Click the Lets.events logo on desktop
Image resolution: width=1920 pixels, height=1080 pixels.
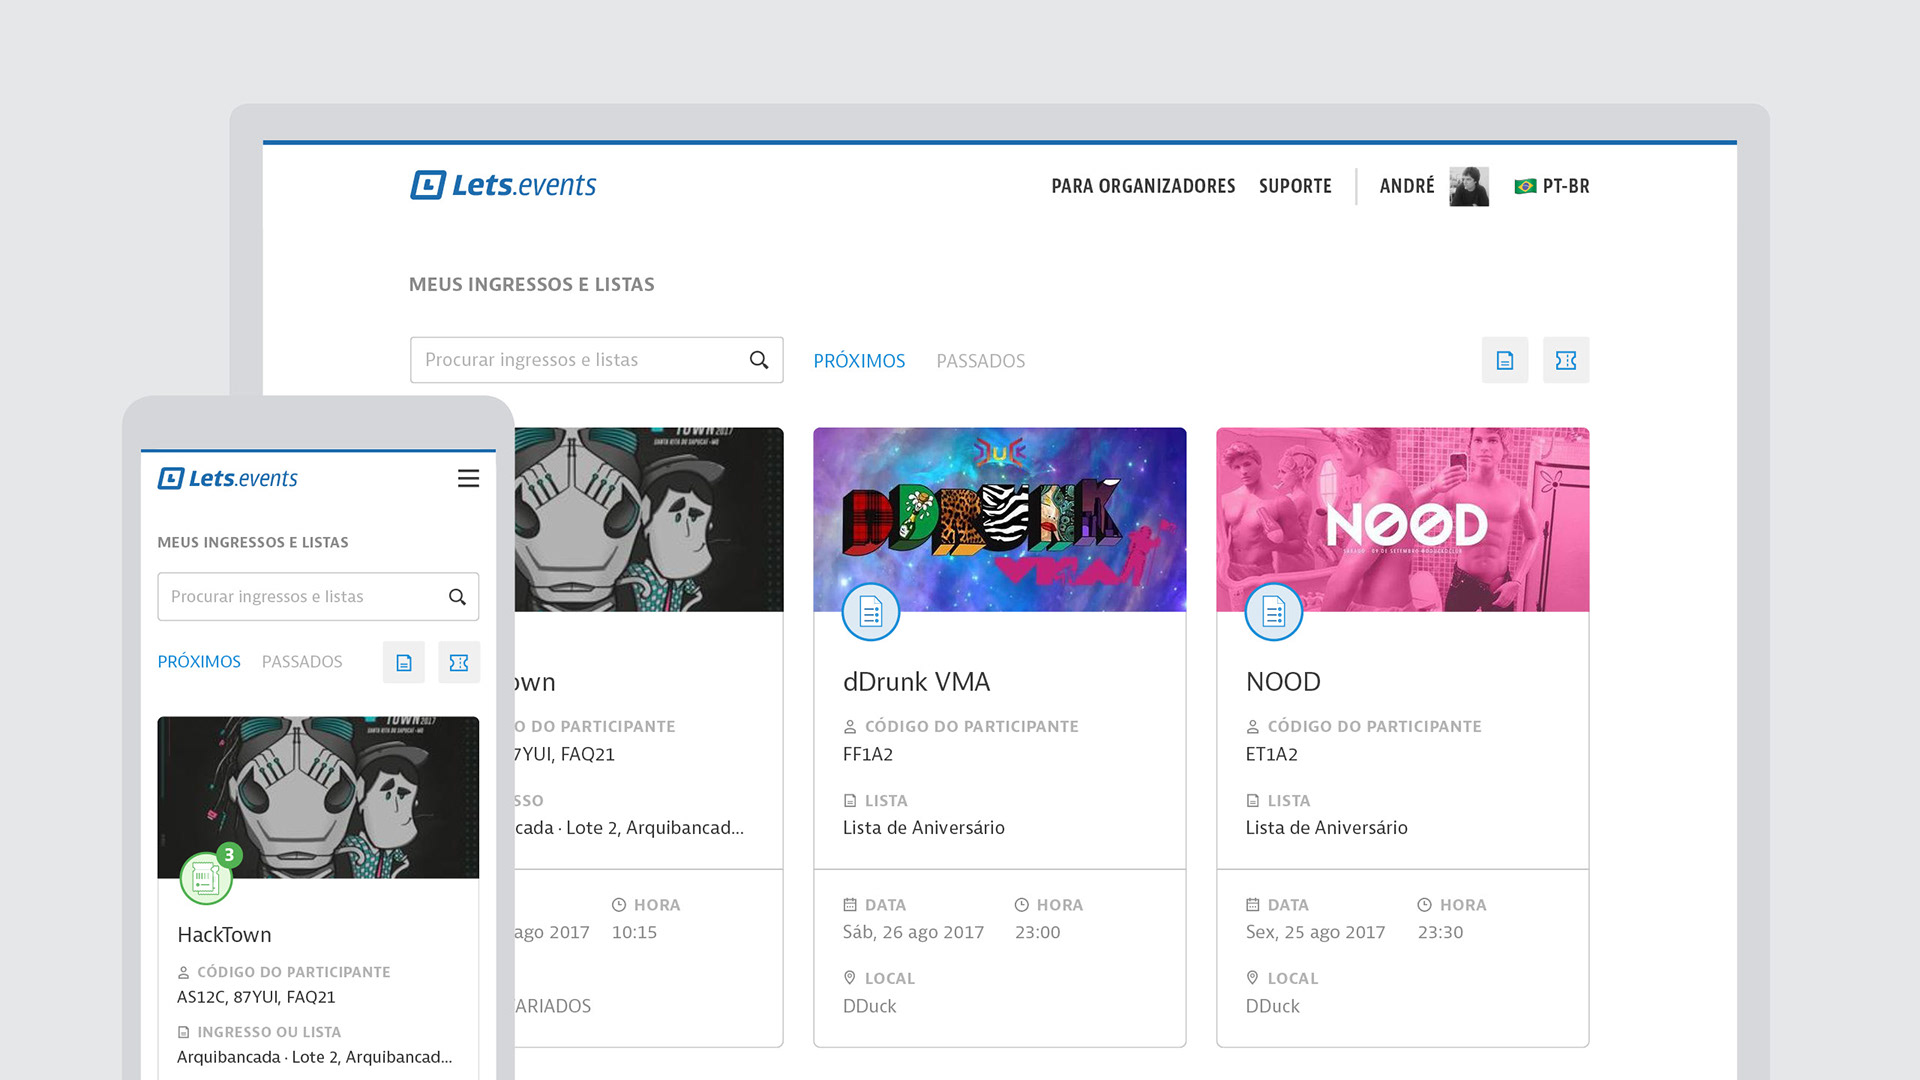click(503, 185)
